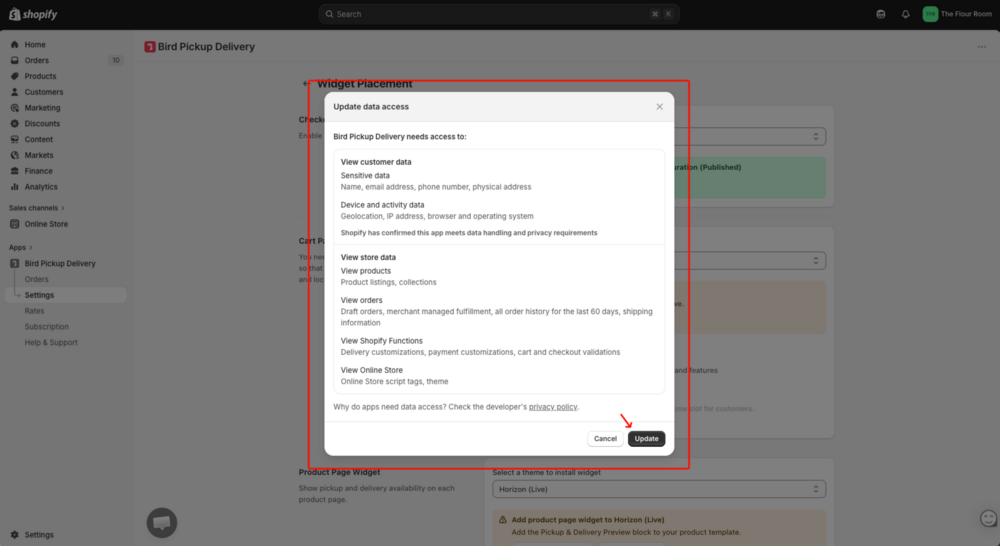Click the Shopify logo
Screen dimensions: 1000x546
click(33, 14)
